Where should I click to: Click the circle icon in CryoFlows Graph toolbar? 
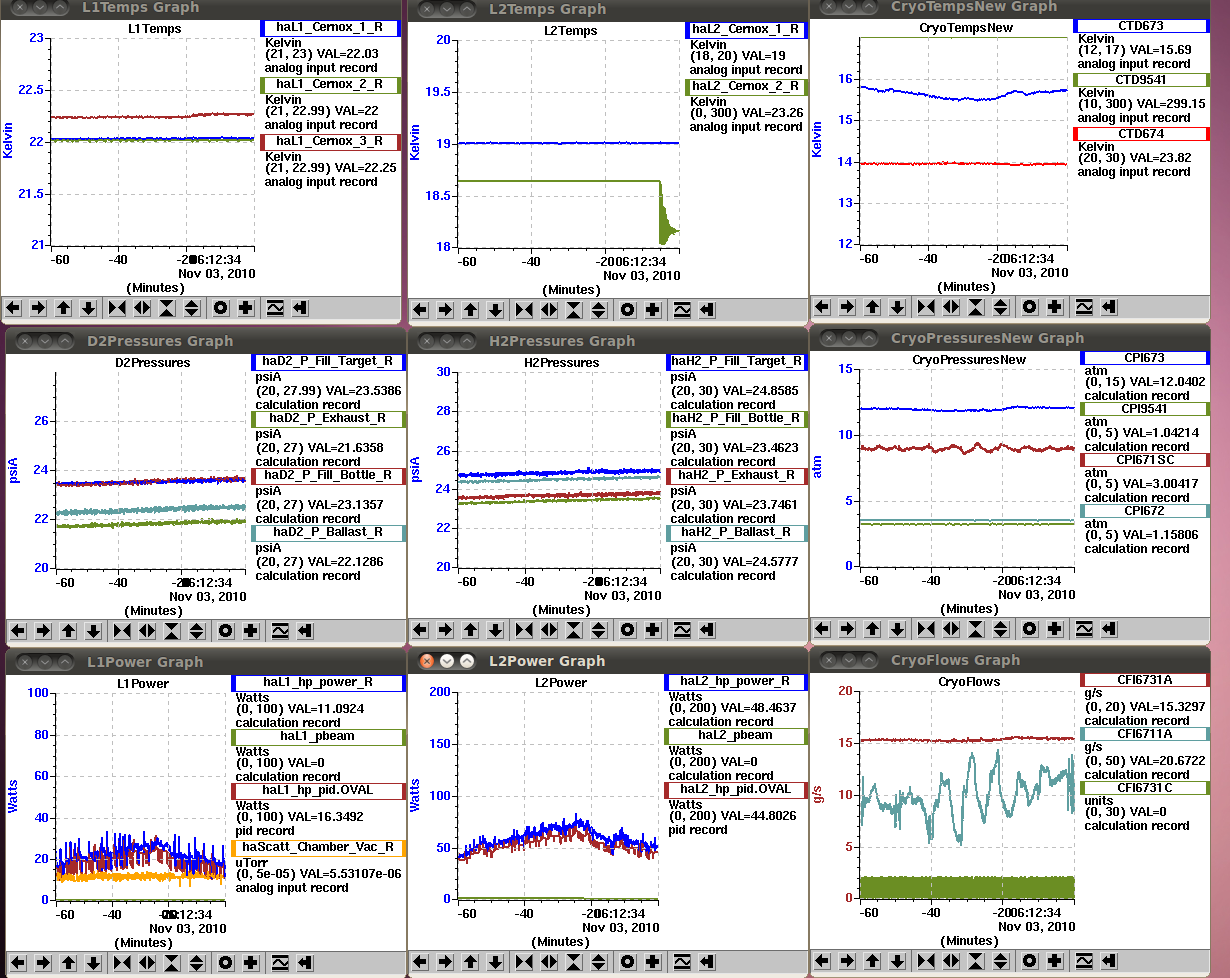1030,962
